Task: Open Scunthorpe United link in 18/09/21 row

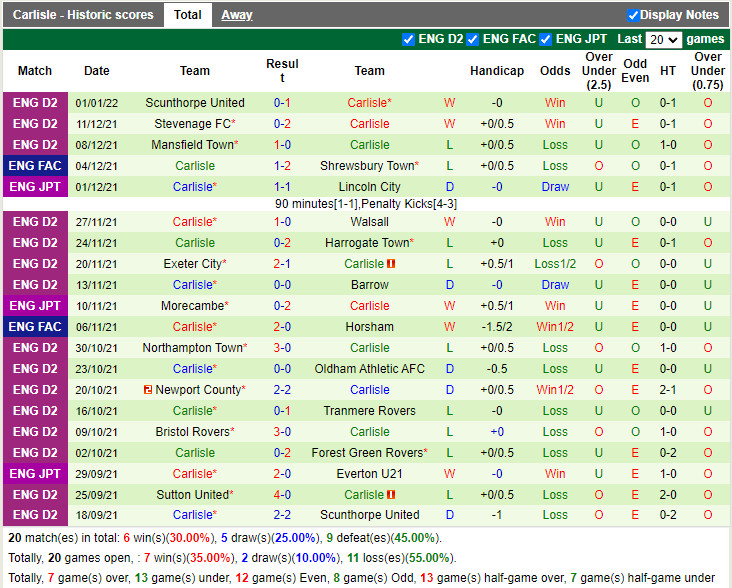Action: [x=369, y=515]
